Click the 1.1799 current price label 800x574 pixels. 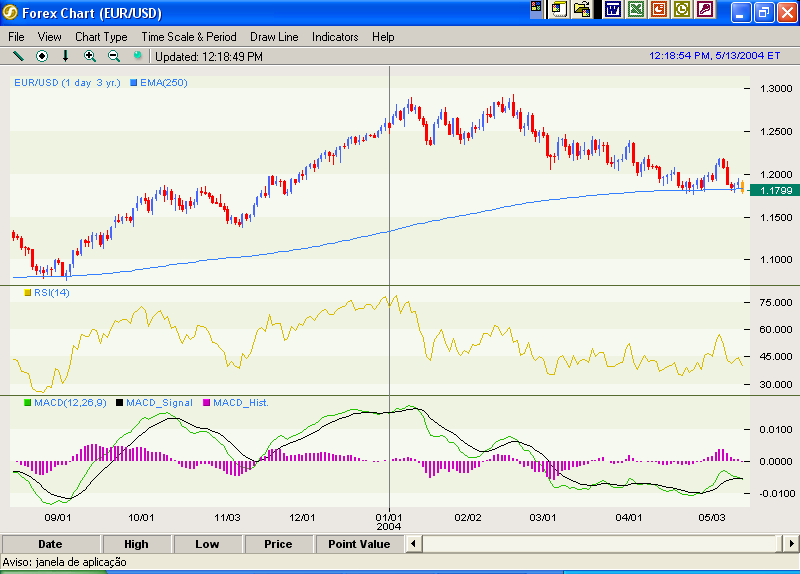coord(776,190)
